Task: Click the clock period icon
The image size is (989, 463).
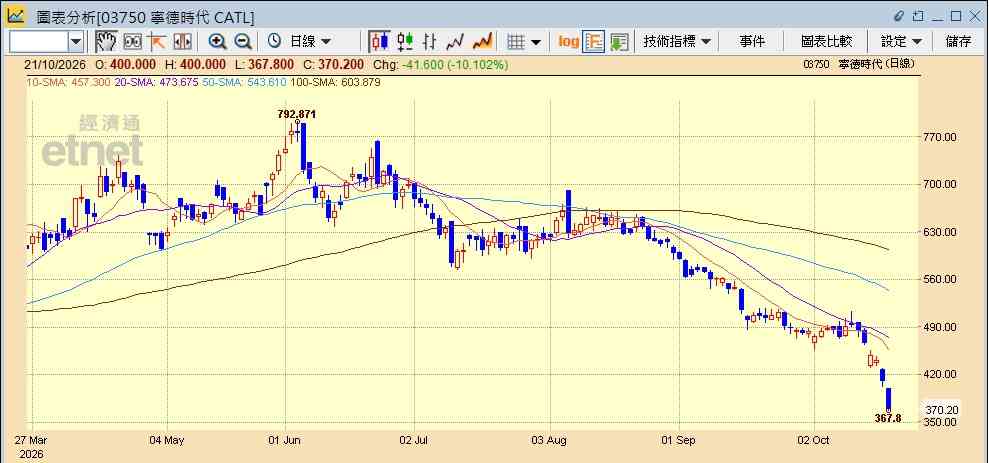Action: [274, 42]
